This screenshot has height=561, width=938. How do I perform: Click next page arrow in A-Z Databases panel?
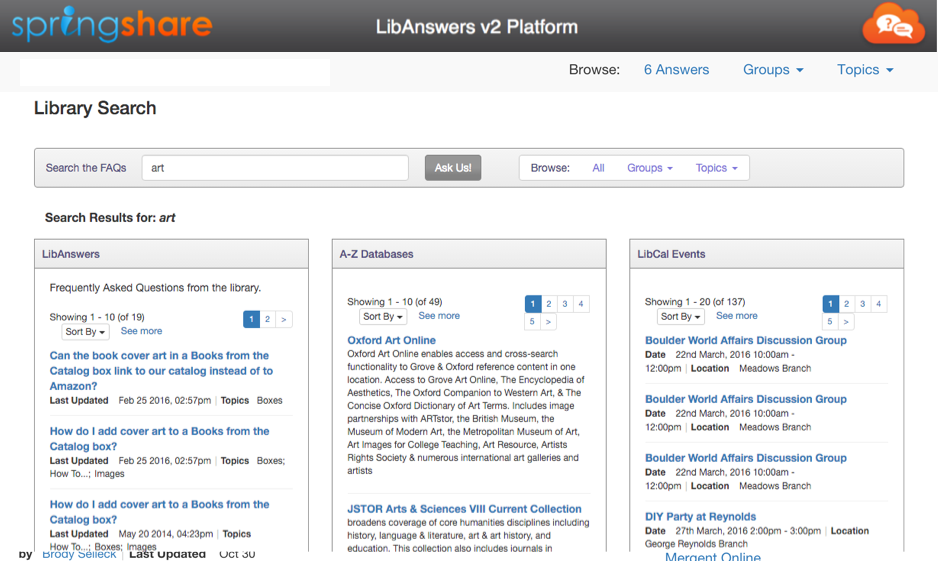tap(549, 322)
